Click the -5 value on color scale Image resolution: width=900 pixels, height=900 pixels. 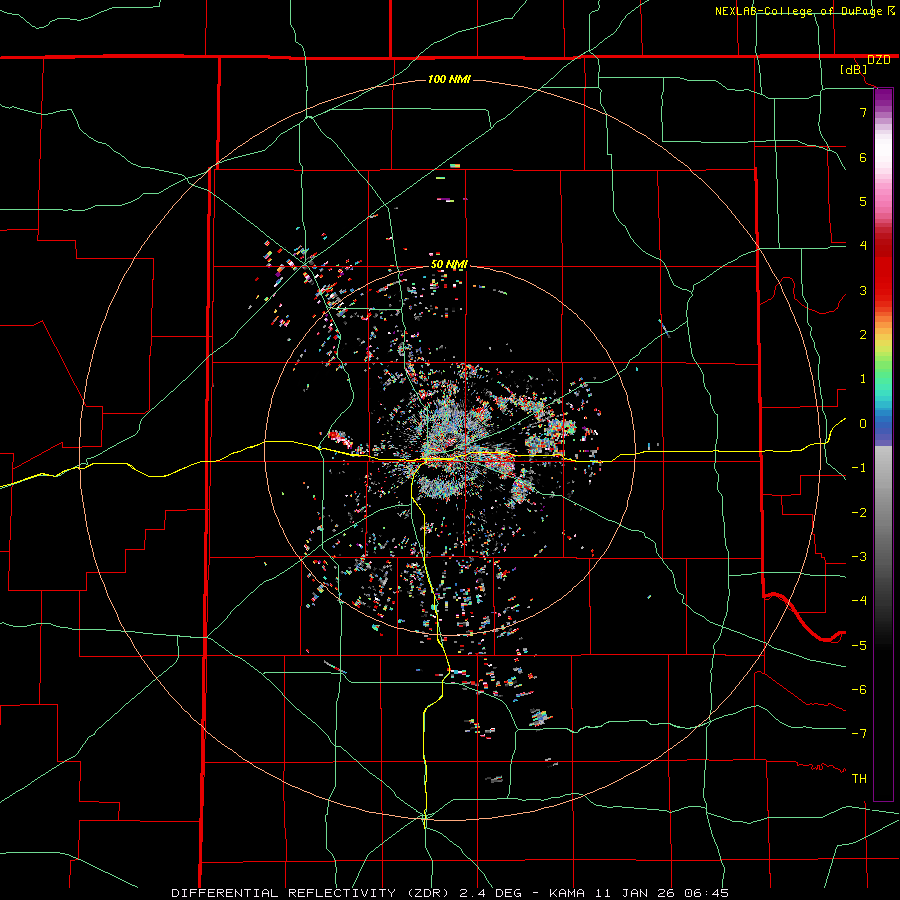(859, 646)
